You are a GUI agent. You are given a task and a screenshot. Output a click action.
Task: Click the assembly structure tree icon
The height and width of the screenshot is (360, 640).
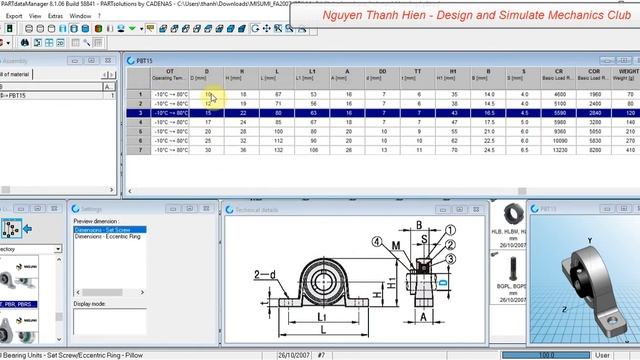pyautogui.click(x=11, y=229)
